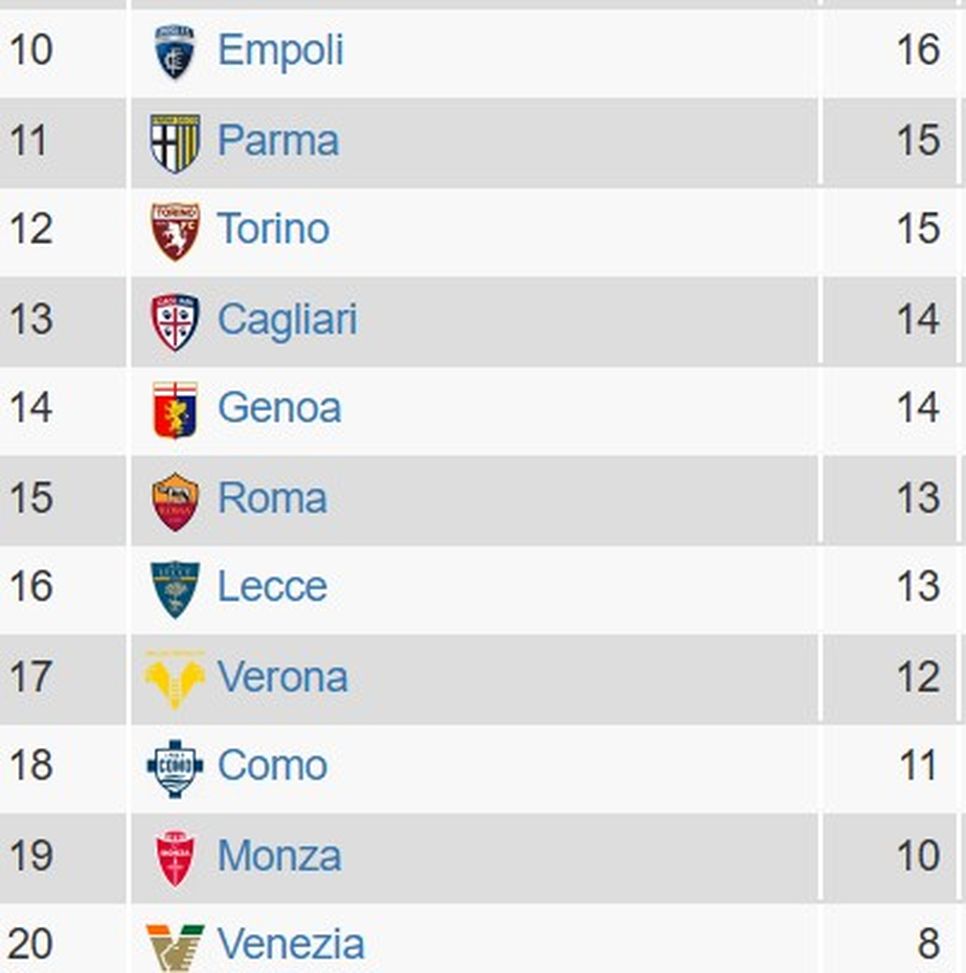Click the Monza club badge
The width and height of the screenshot is (966, 973).
pos(175,855)
